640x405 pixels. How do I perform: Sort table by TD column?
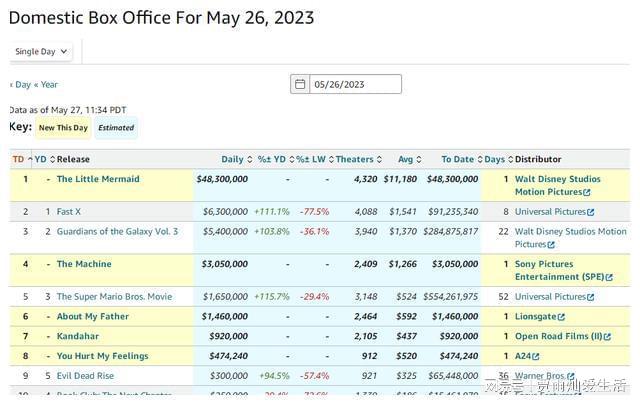click(22, 159)
